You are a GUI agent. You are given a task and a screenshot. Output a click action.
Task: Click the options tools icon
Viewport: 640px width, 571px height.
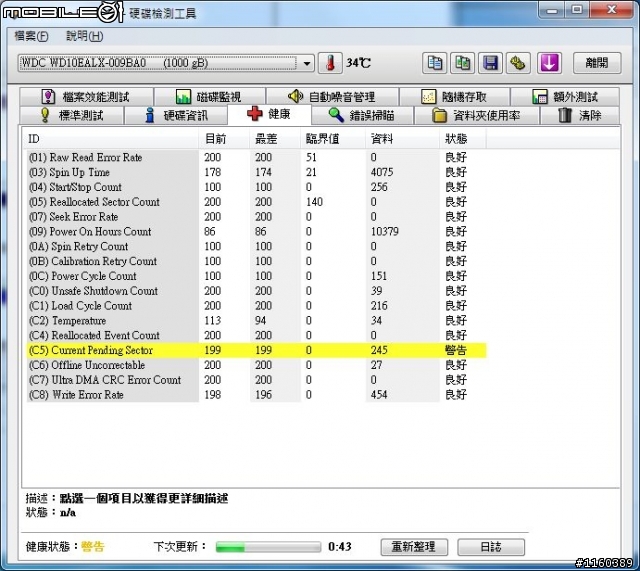pos(518,63)
